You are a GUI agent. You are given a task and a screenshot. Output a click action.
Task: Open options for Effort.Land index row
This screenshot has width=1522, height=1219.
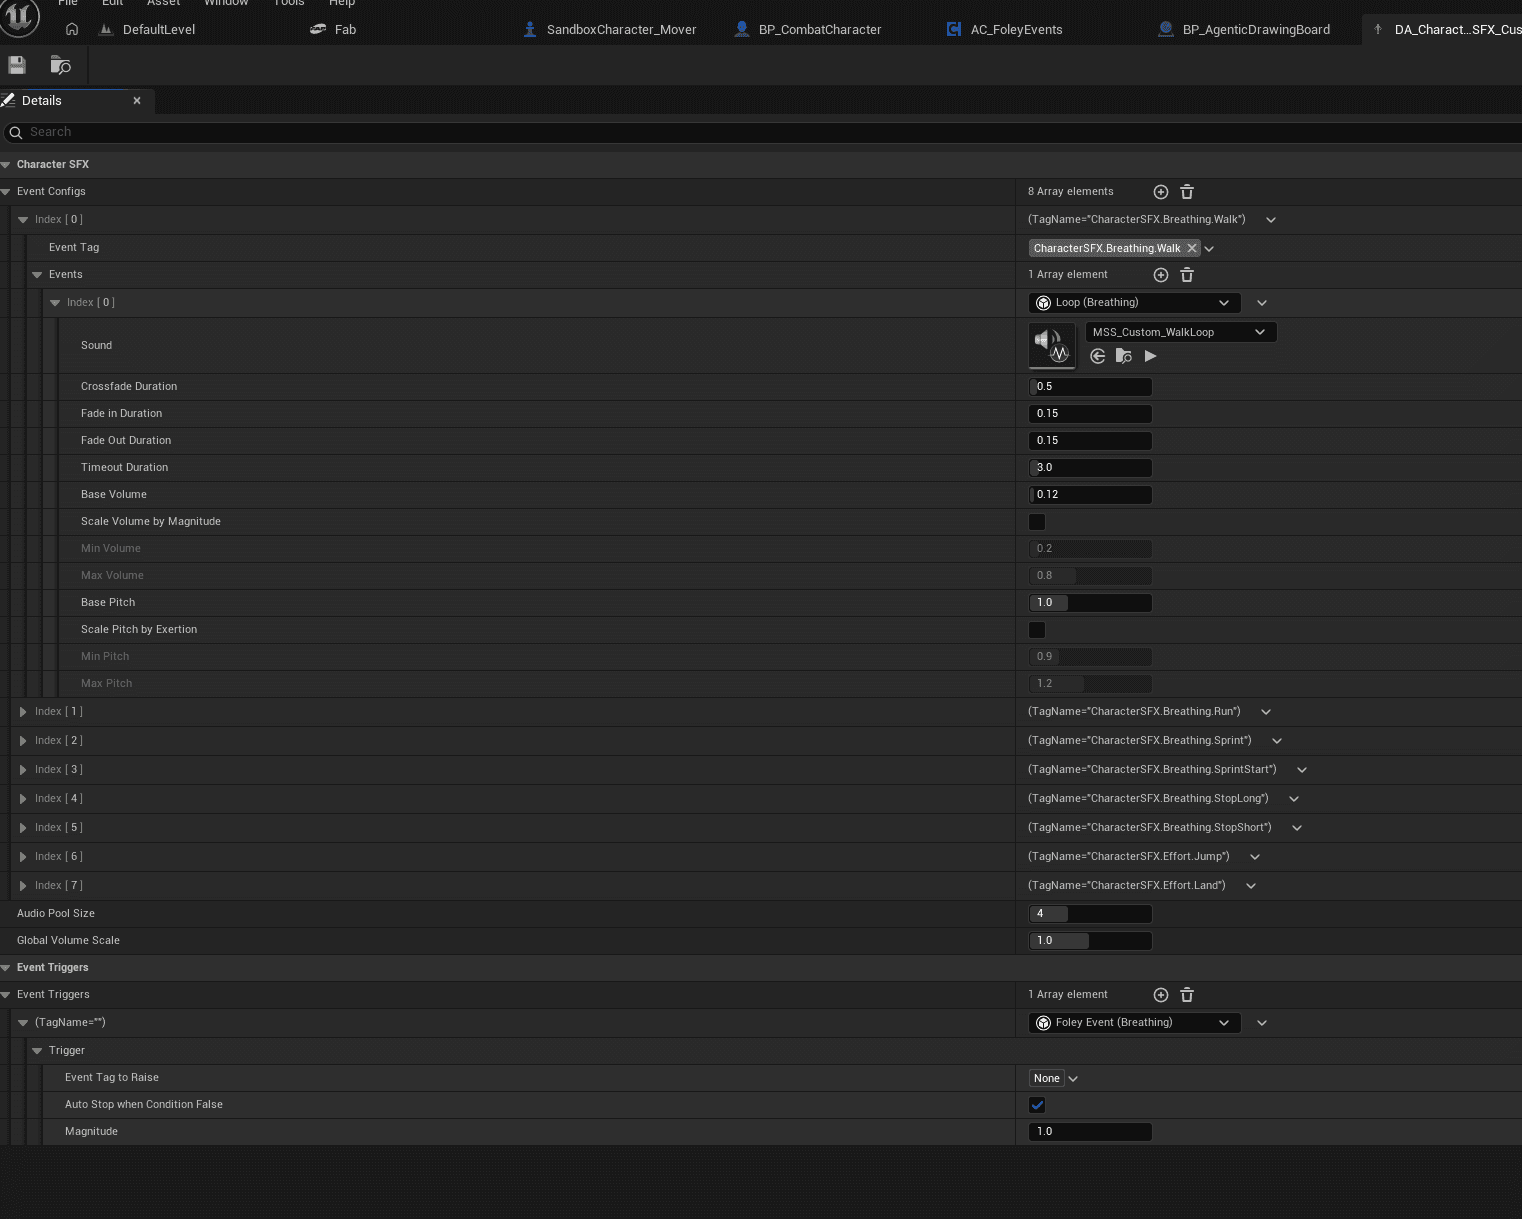pyautogui.click(x=1251, y=886)
